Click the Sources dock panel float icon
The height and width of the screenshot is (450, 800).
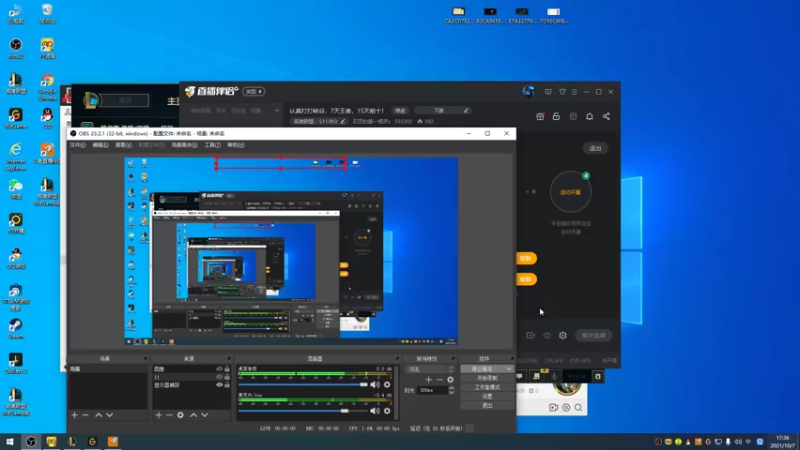pos(229,359)
